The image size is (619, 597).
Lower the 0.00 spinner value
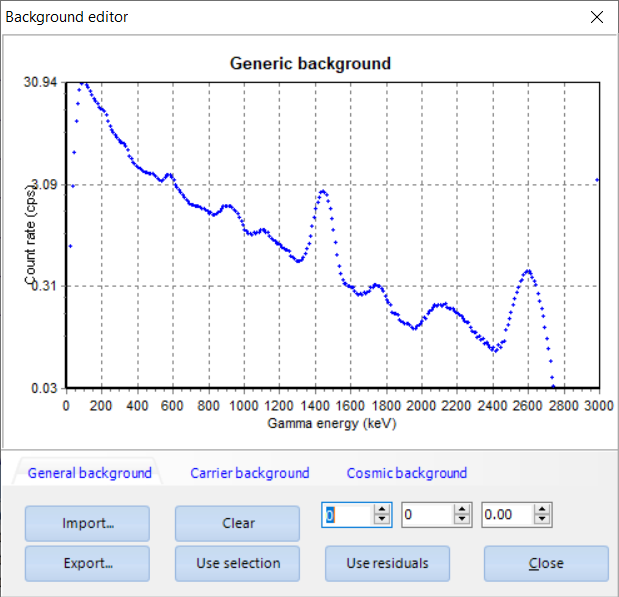tap(542, 519)
